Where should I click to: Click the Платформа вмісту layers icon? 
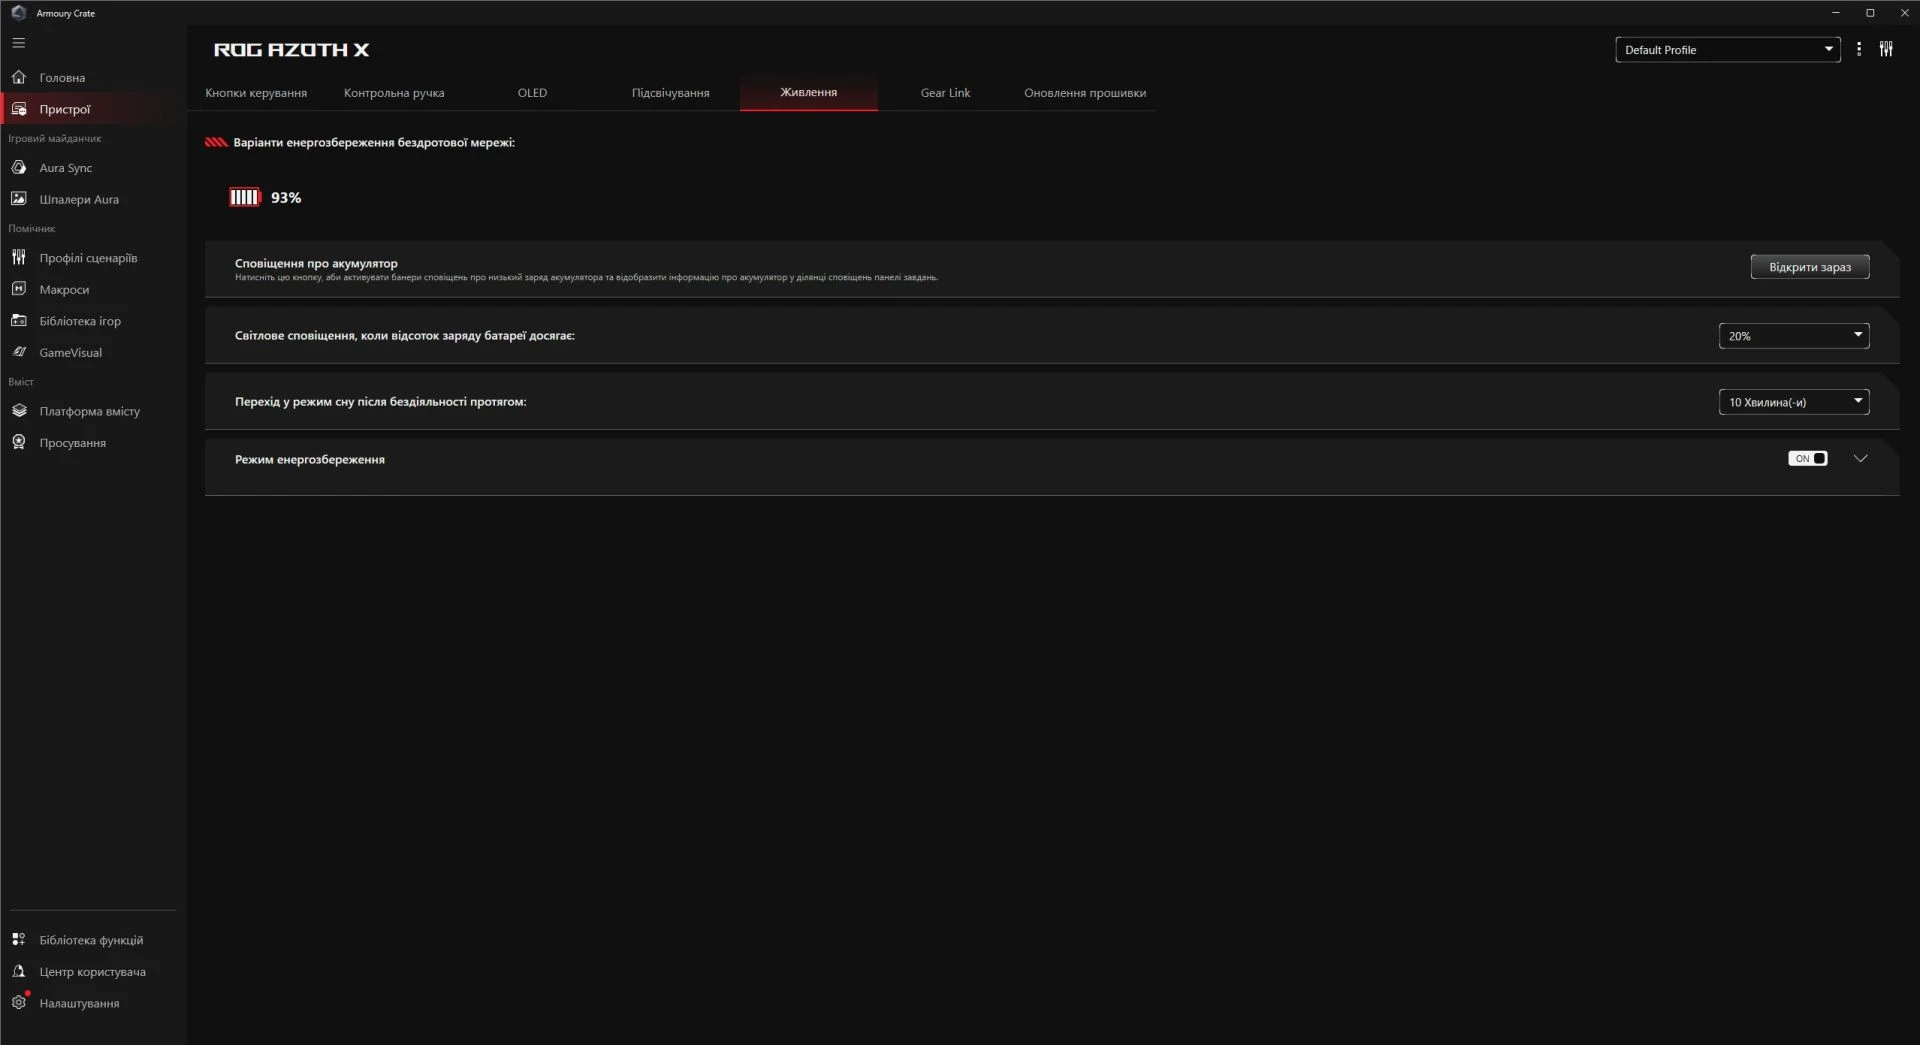click(x=19, y=411)
